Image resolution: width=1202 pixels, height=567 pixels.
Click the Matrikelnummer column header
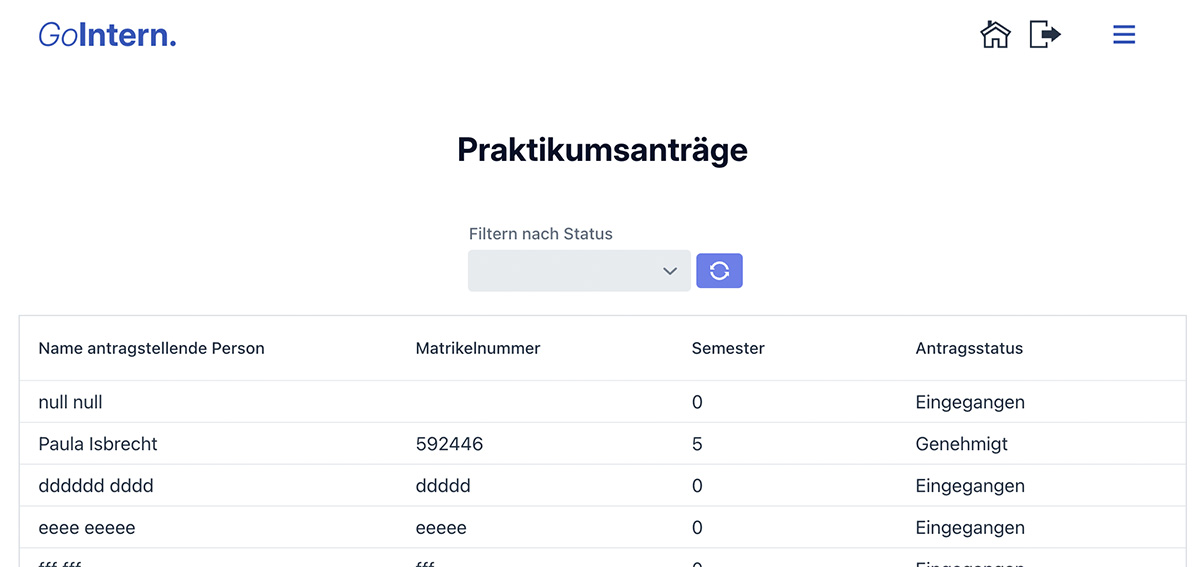[478, 349]
